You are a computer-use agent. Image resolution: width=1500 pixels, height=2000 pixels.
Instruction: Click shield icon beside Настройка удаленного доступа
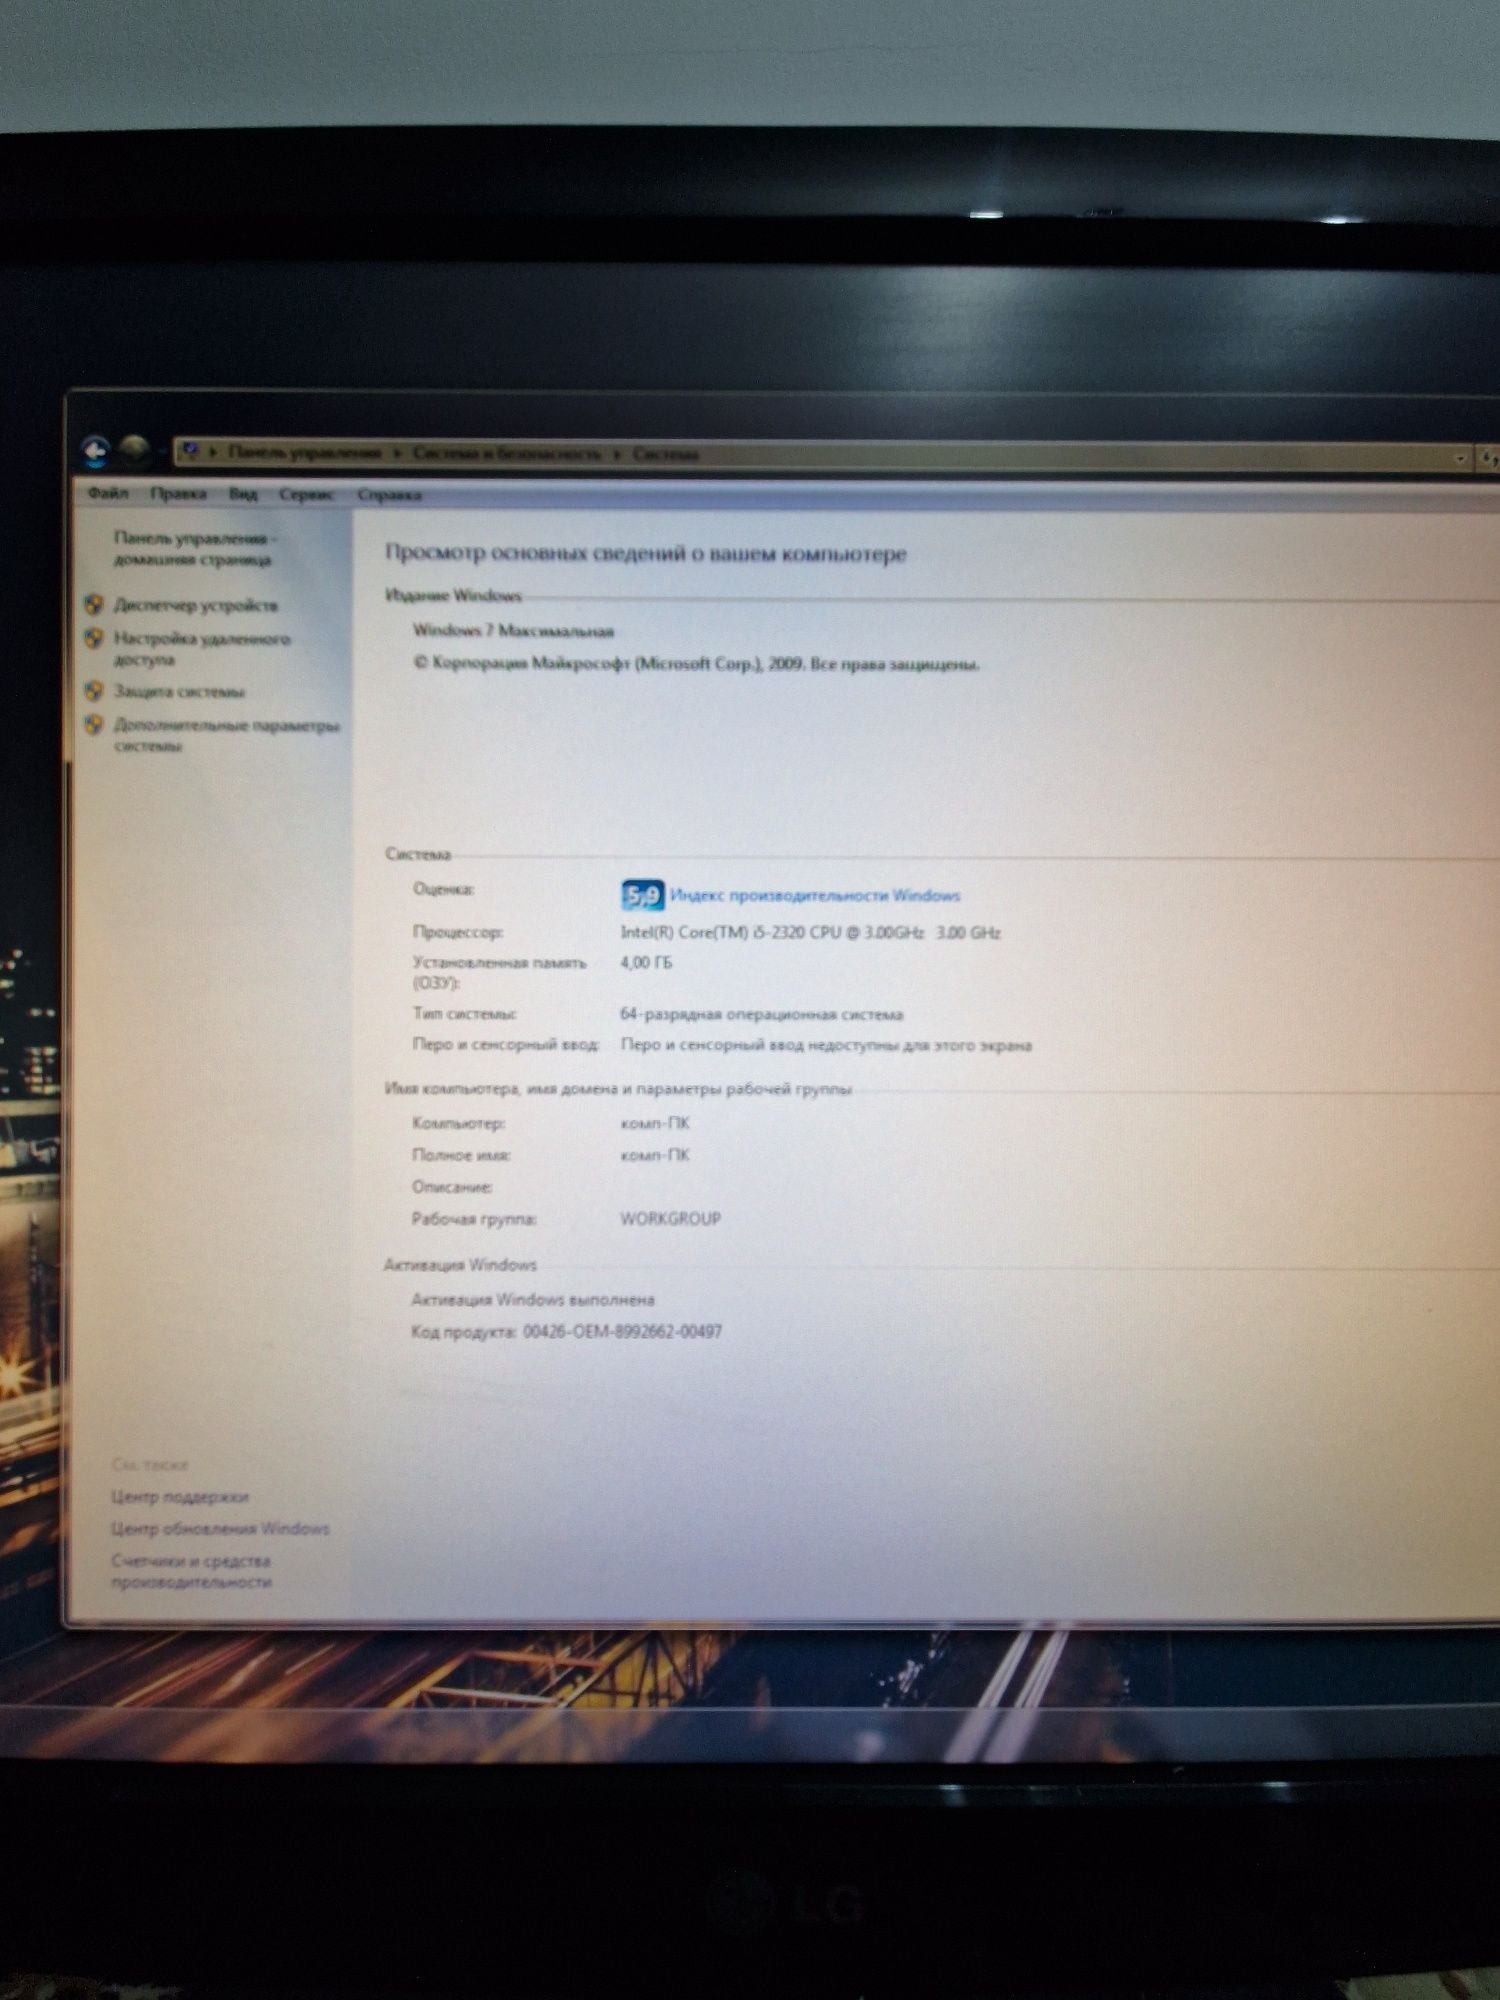[94, 637]
